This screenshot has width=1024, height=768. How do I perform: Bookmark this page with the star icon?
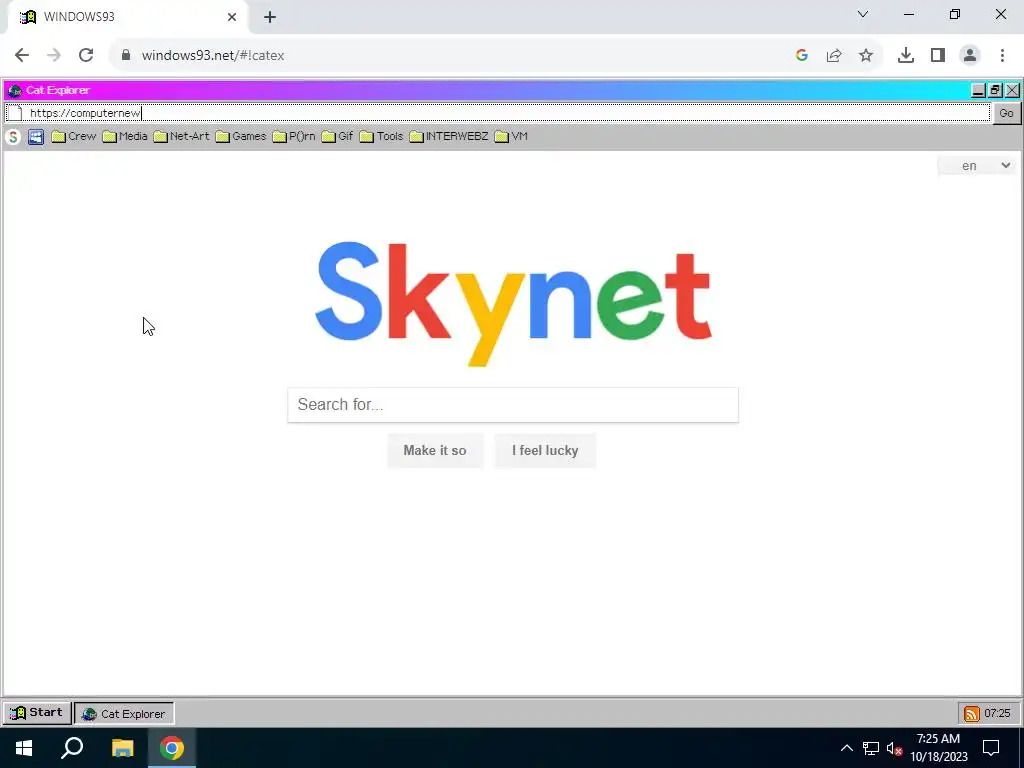click(866, 56)
